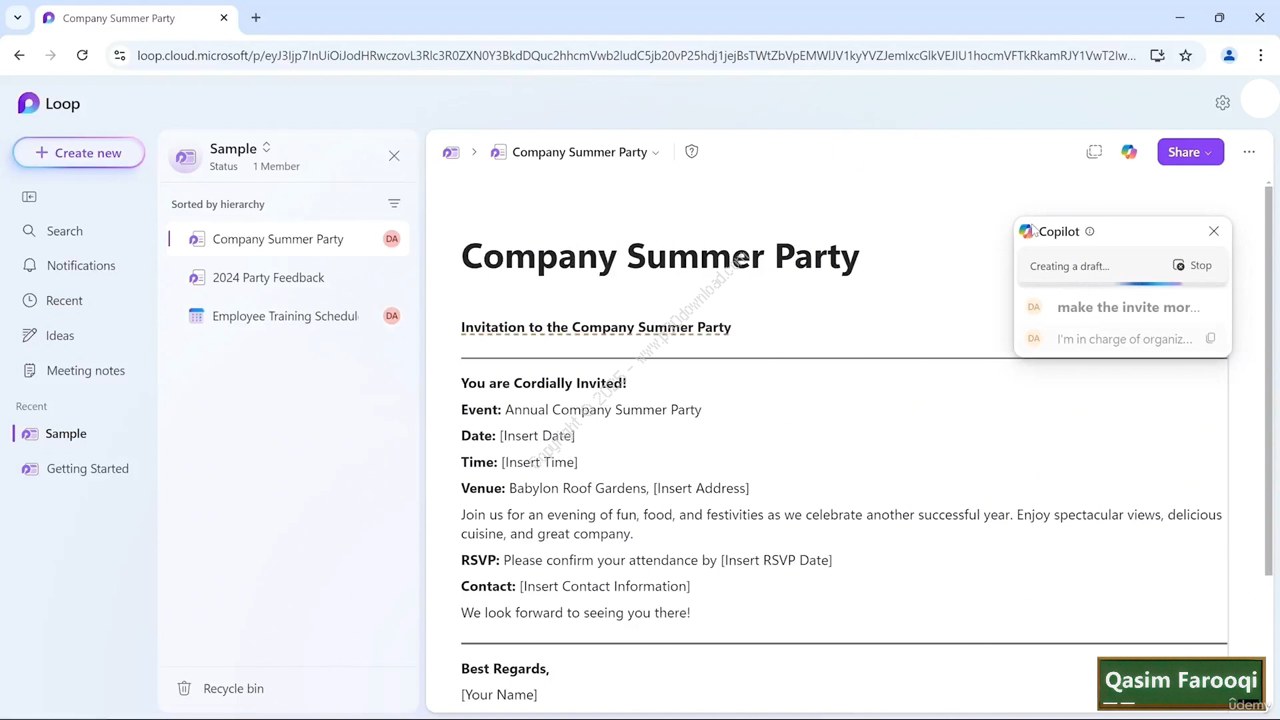1280x720 pixels.
Task: Select the 'make the invite mor...' prompt
Action: point(1128,307)
